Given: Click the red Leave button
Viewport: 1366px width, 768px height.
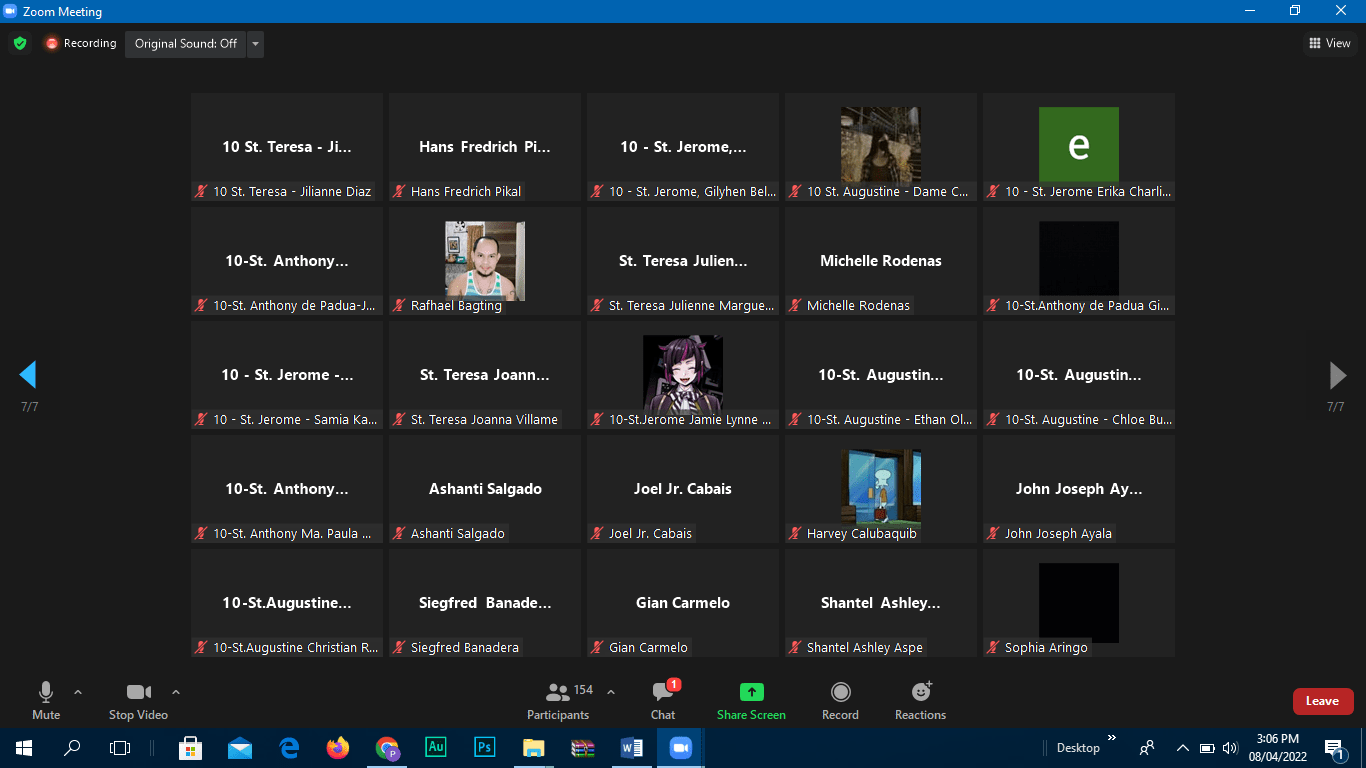Looking at the screenshot, I should (x=1322, y=701).
